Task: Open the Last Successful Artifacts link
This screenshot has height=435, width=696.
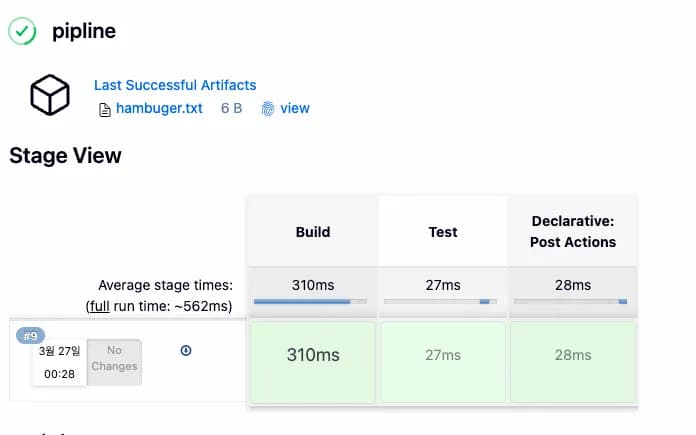Action: pos(175,85)
